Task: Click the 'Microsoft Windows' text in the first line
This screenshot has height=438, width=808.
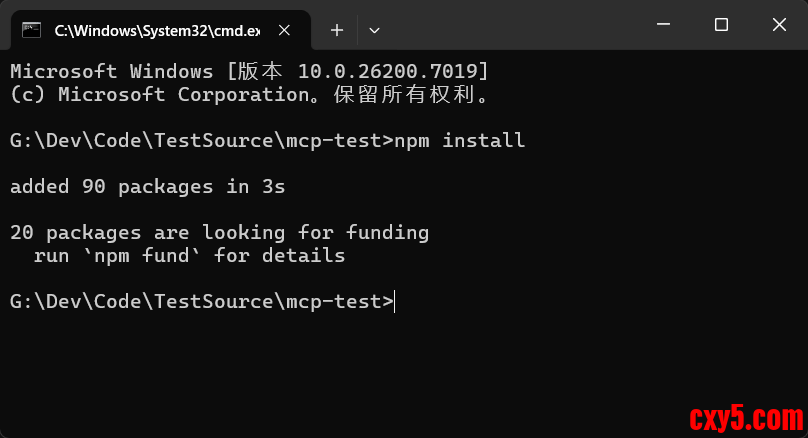Action: 111,72
